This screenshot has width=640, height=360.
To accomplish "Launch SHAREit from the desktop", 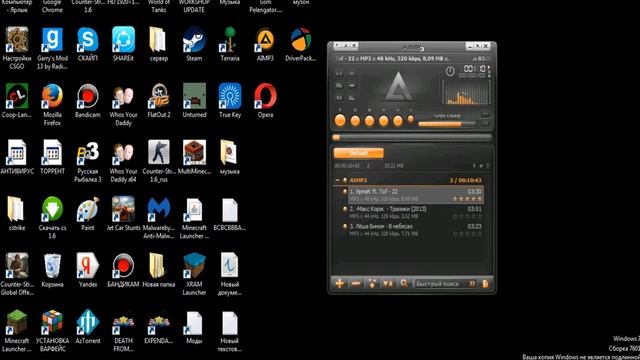I will (x=123, y=44).
